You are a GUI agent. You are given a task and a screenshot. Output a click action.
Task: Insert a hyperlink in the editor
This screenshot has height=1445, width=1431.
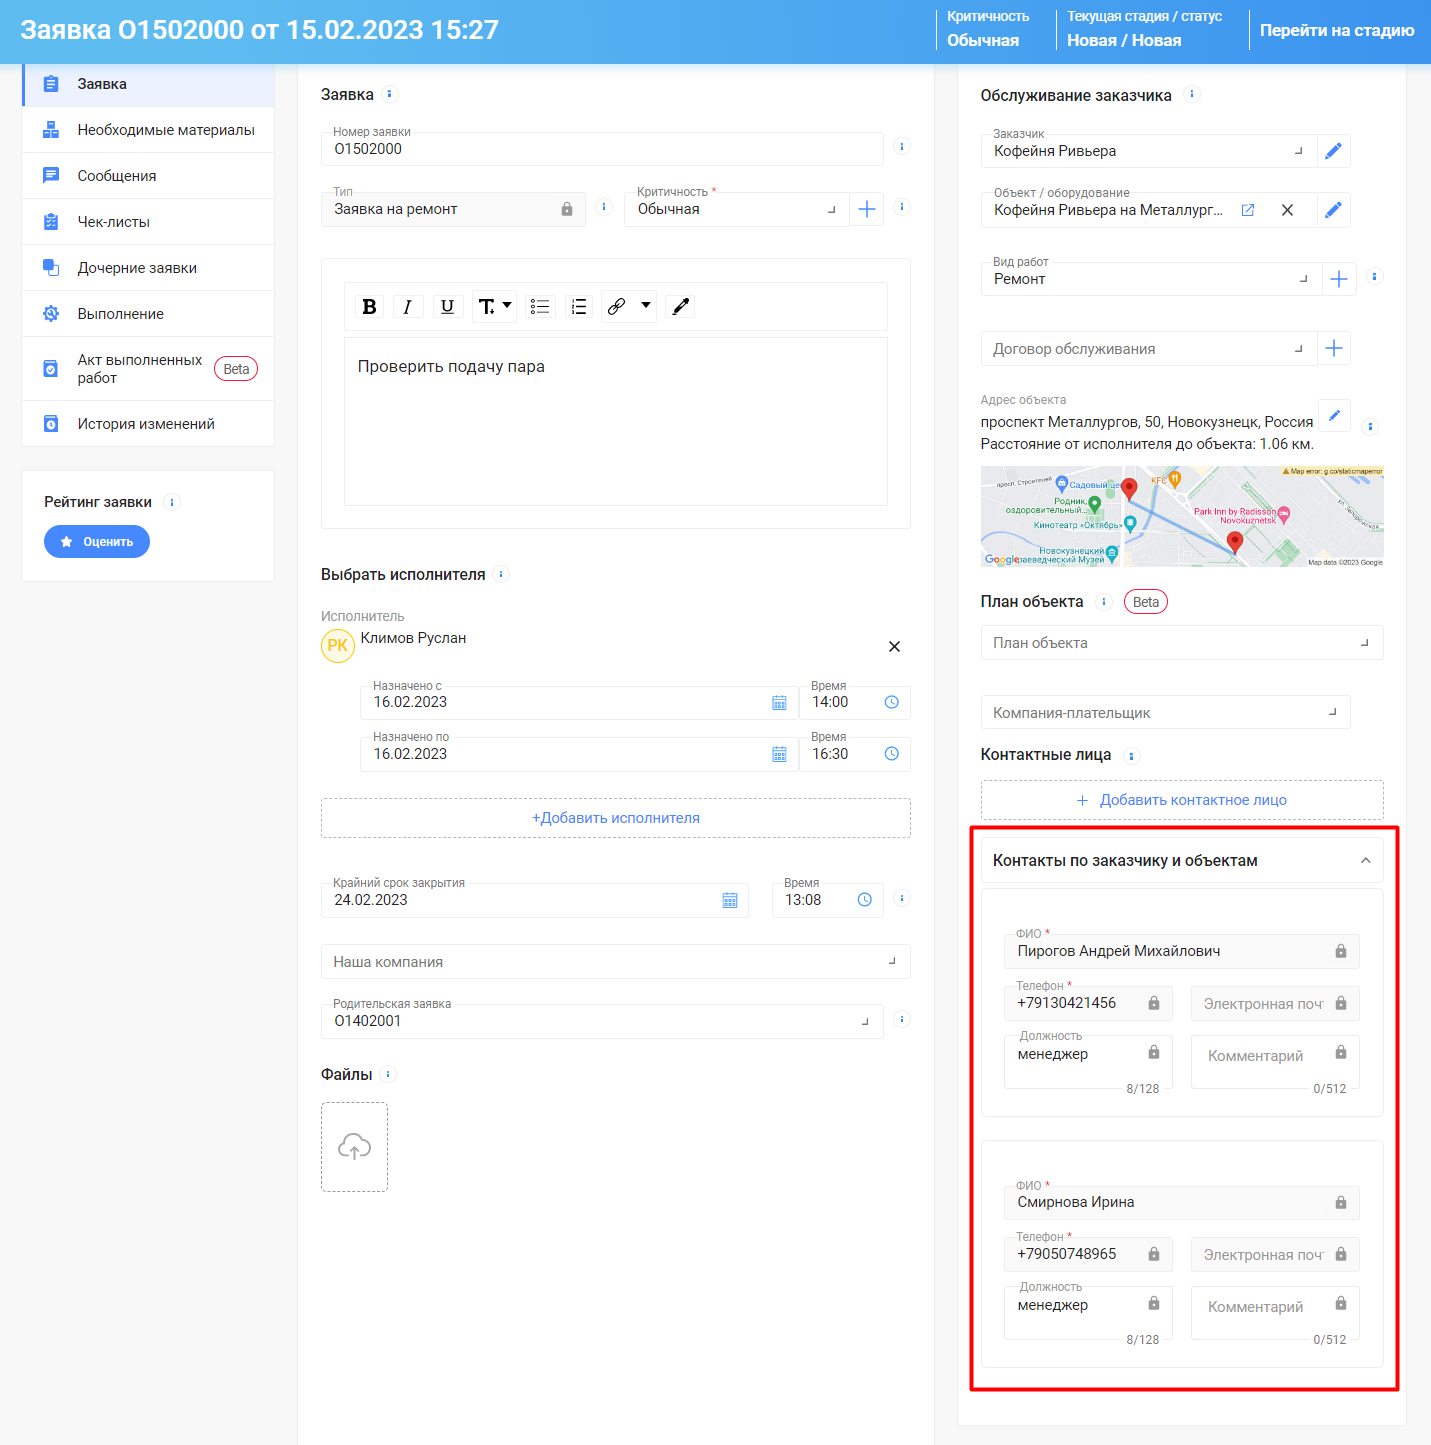[617, 307]
